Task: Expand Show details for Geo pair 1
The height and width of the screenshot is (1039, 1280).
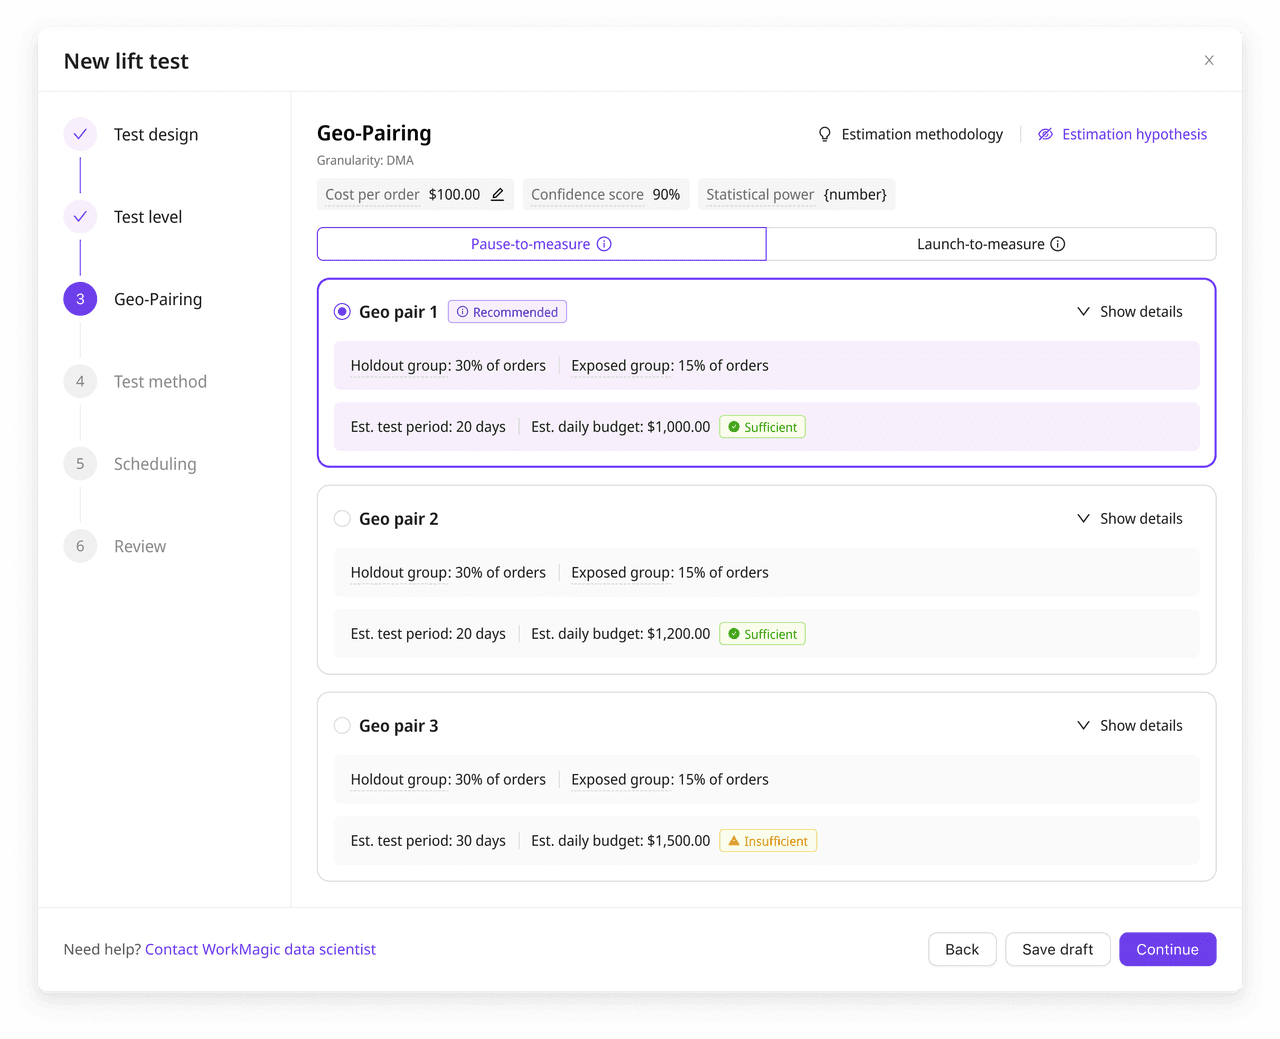Action: point(1129,312)
